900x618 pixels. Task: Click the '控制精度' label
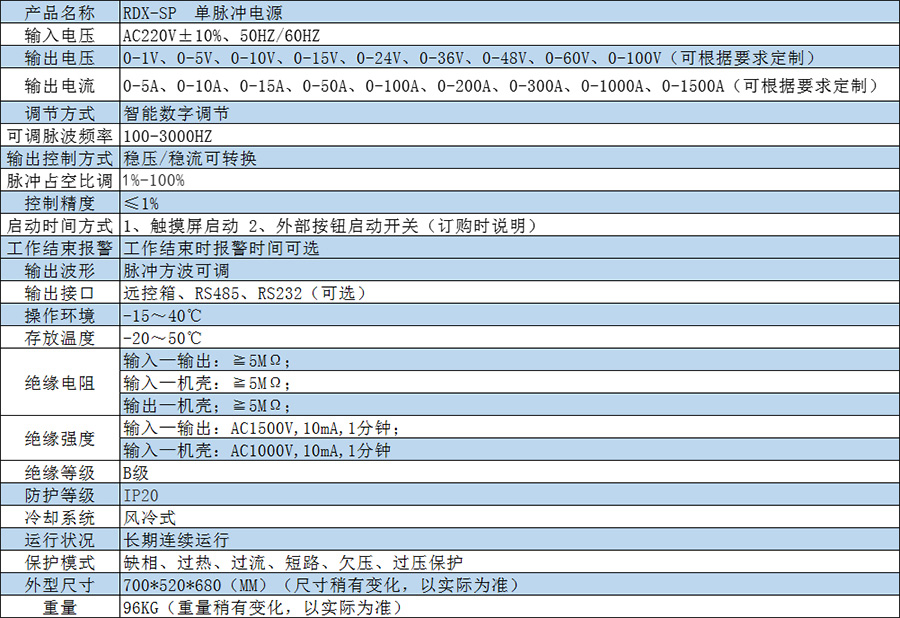(x=60, y=203)
